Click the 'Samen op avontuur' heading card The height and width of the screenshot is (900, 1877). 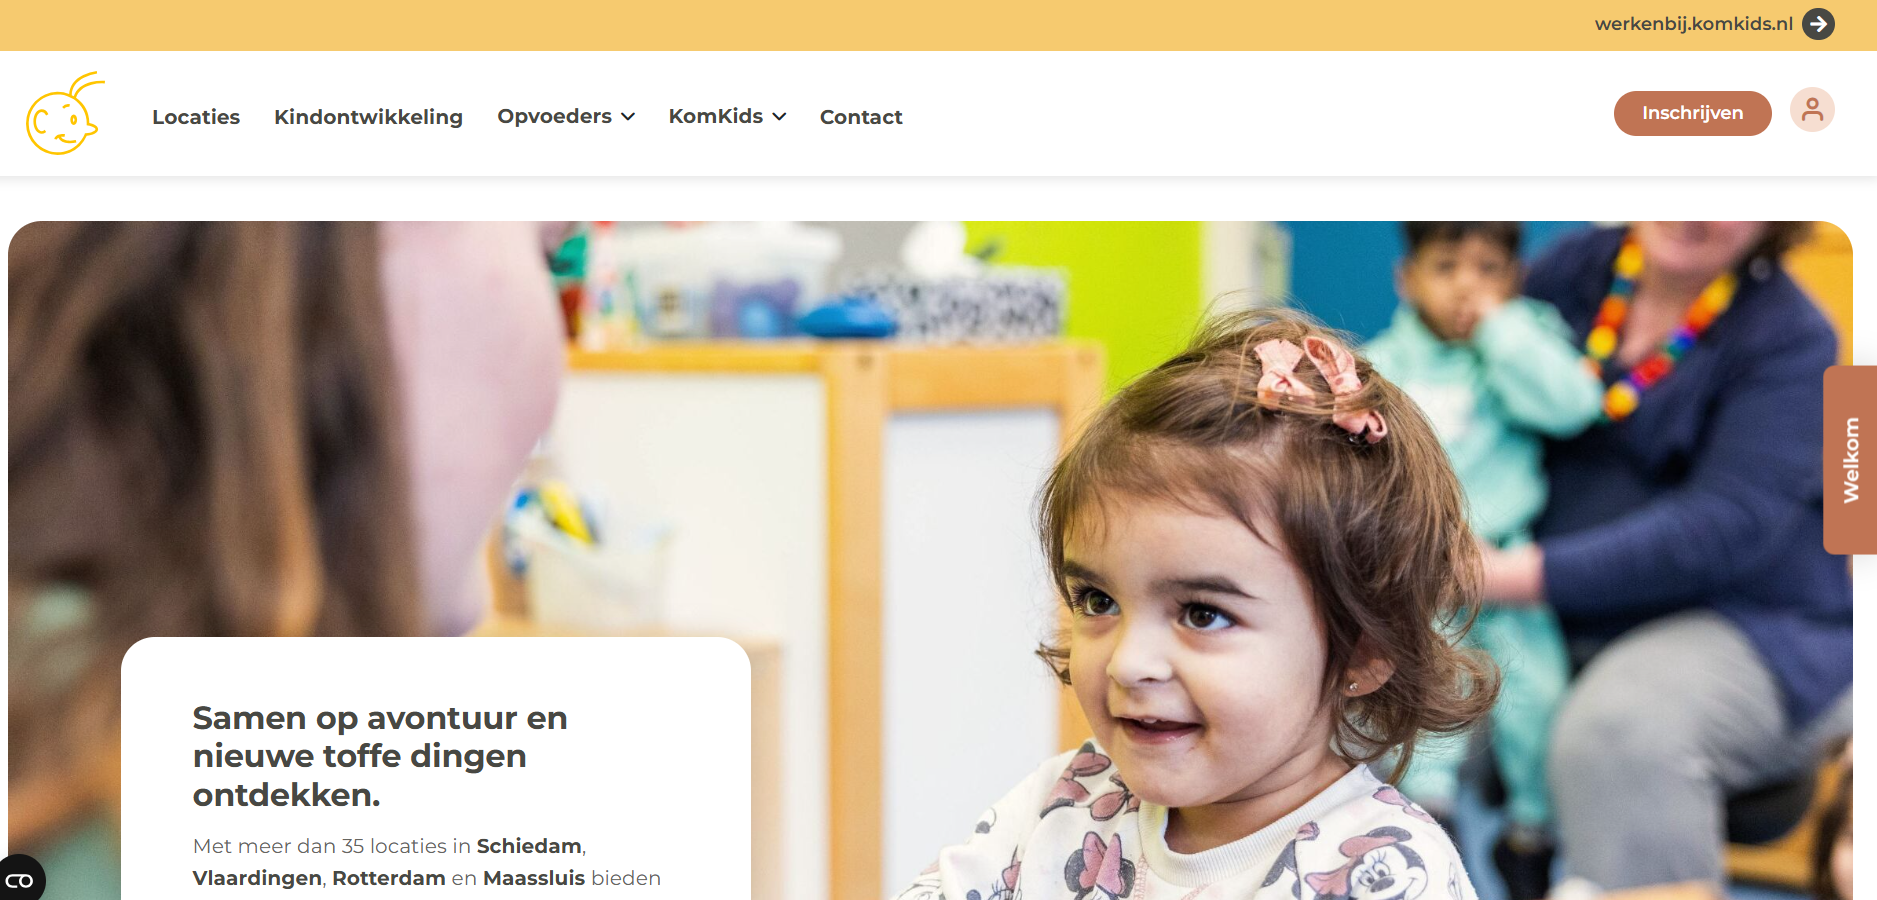pos(436,768)
